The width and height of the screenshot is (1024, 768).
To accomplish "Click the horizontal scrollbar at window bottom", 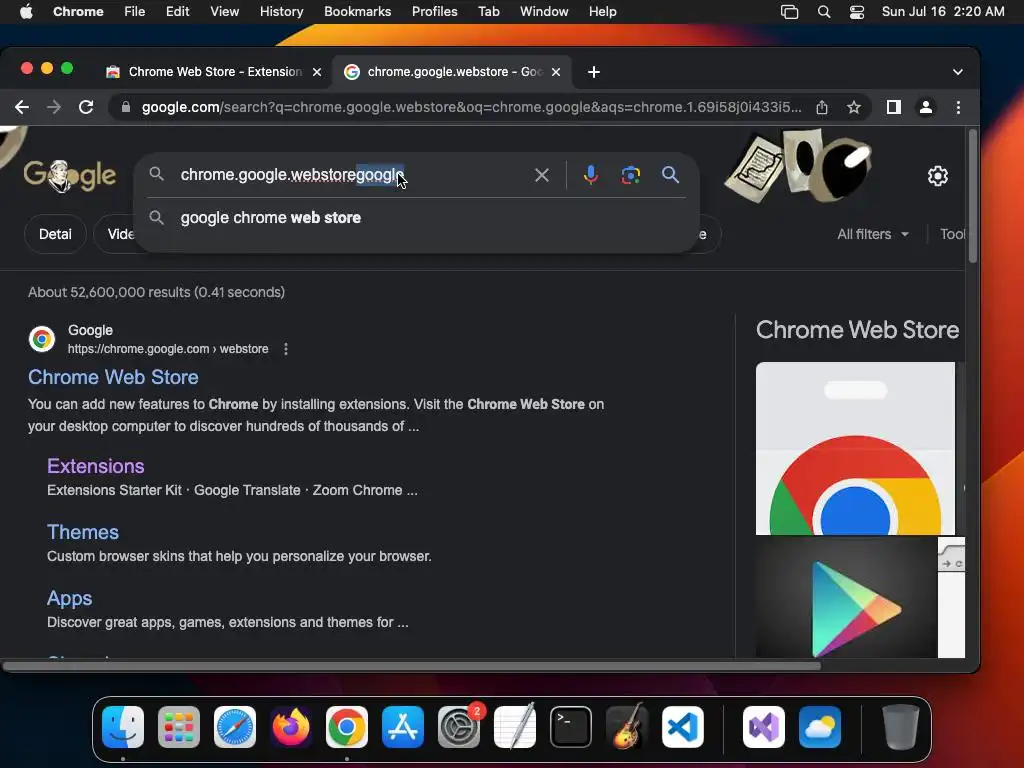I will tap(411, 666).
